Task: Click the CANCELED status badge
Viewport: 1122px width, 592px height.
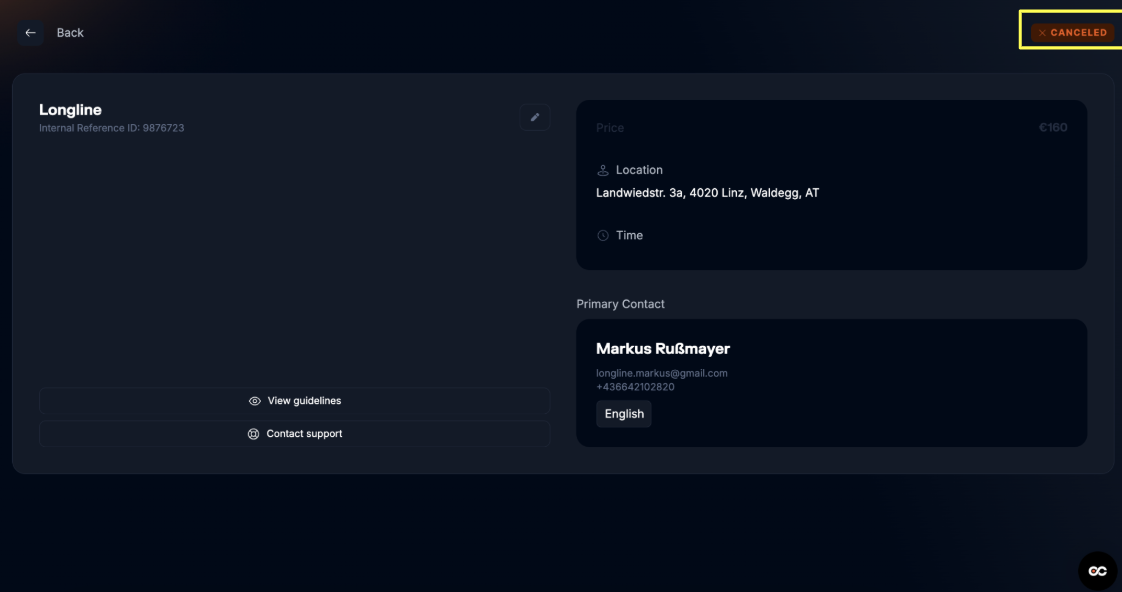Action: click(x=1072, y=33)
